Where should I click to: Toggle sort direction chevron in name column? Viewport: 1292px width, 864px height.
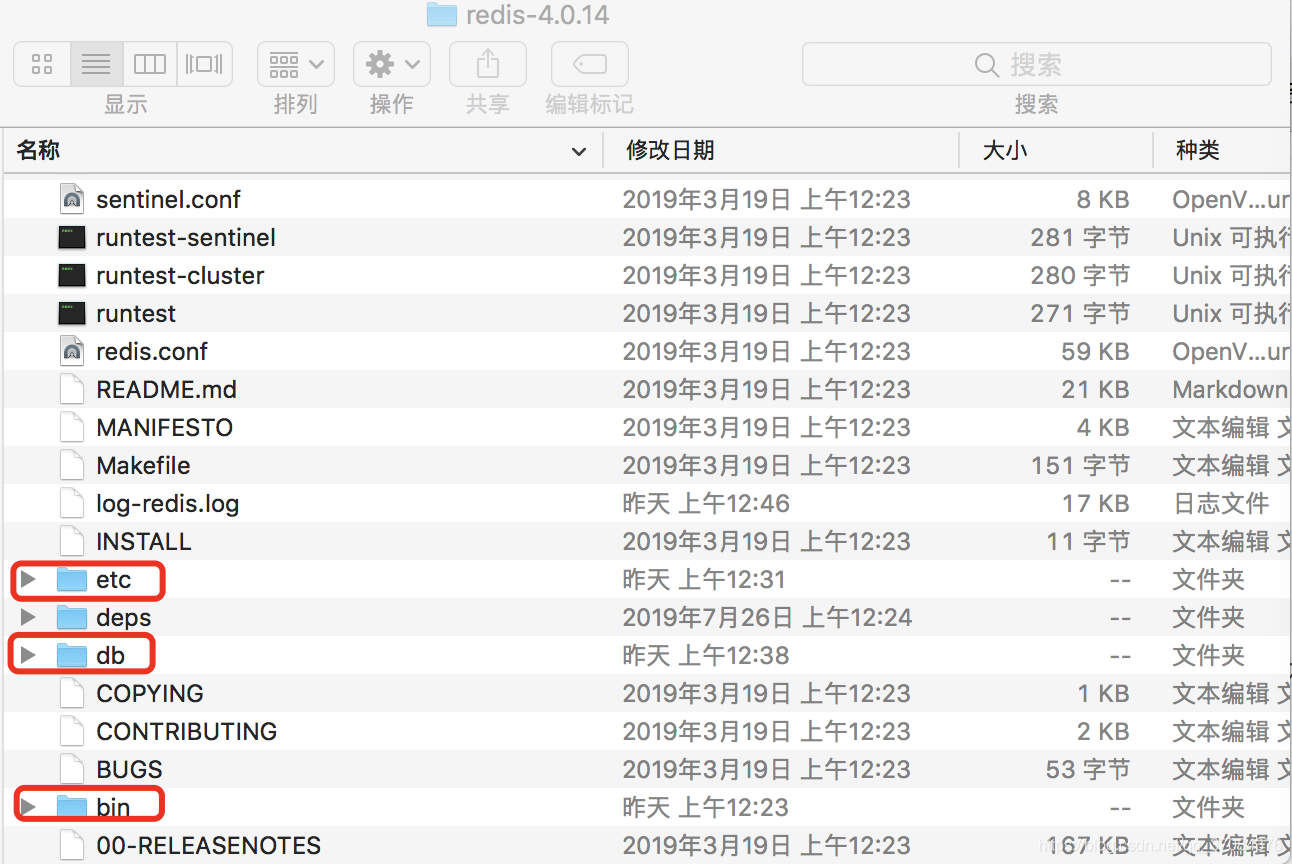click(579, 152)
